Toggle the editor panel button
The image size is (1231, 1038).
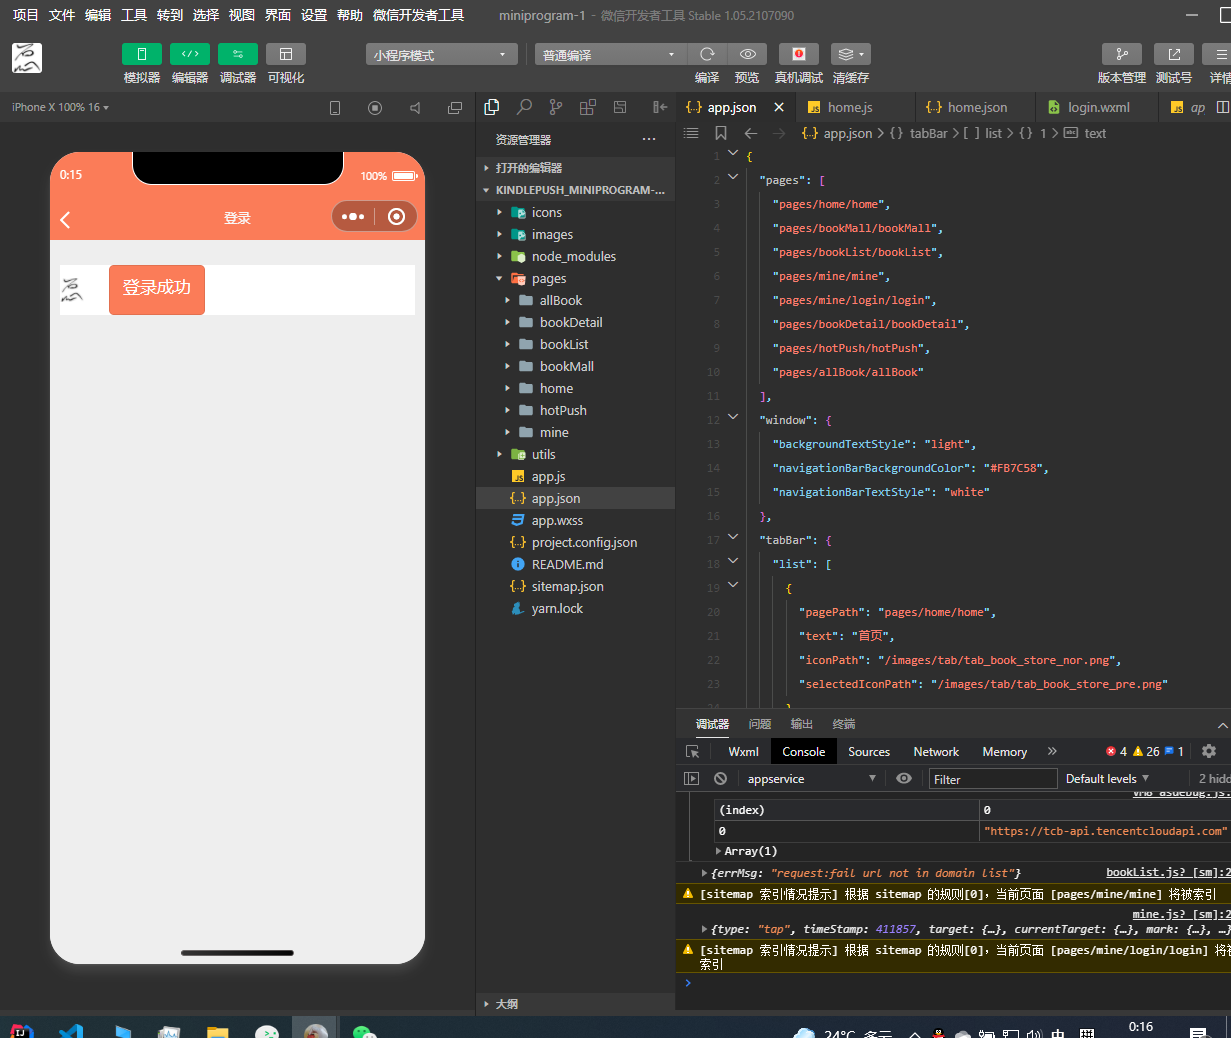(189, 54)
